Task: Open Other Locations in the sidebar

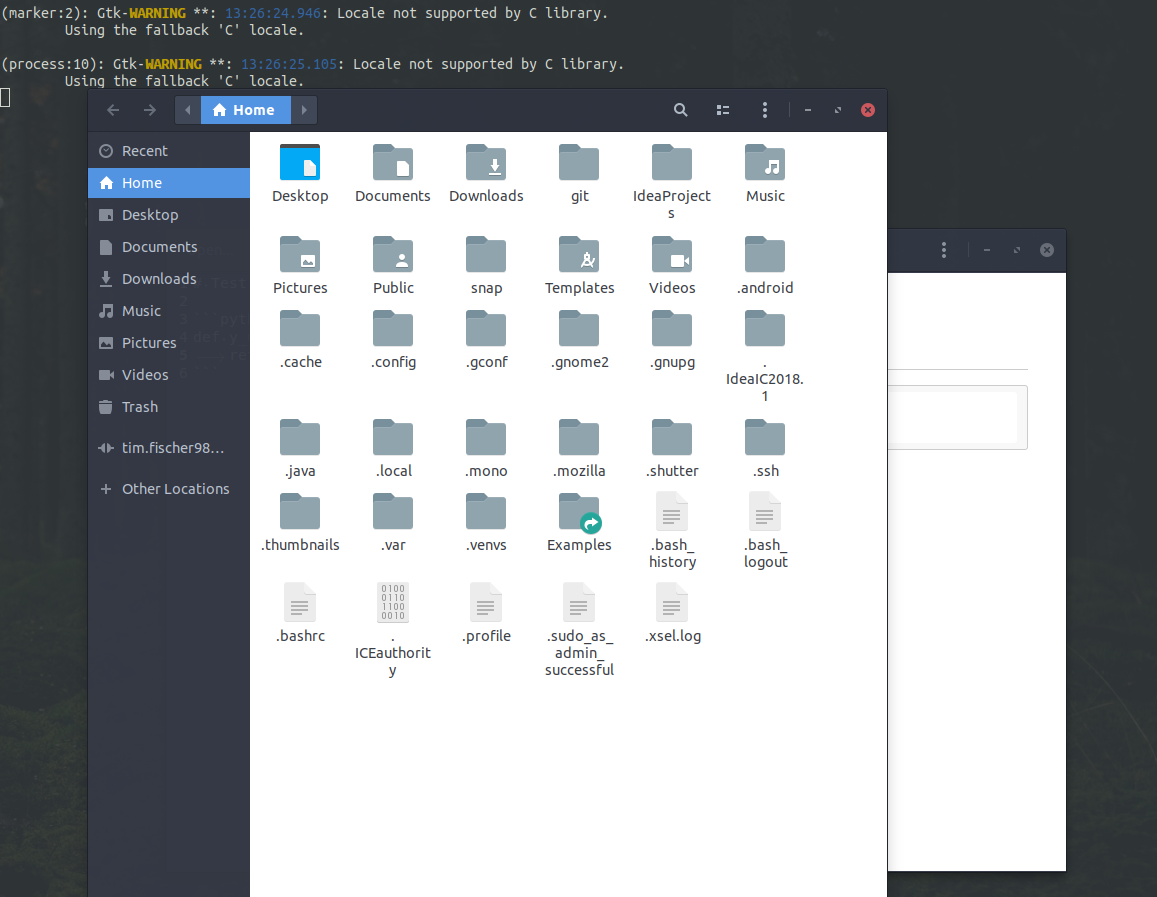Action: 169,489
